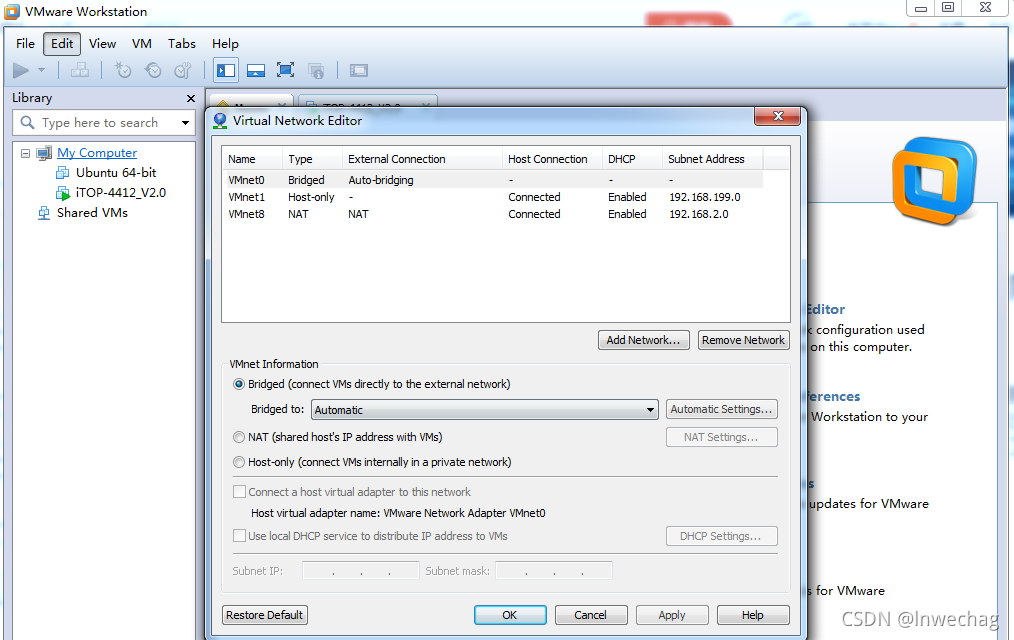Screen dimensions: 1014x640
Task: Click the Virtual Network Editor title icon
Action: pos(220,121)
